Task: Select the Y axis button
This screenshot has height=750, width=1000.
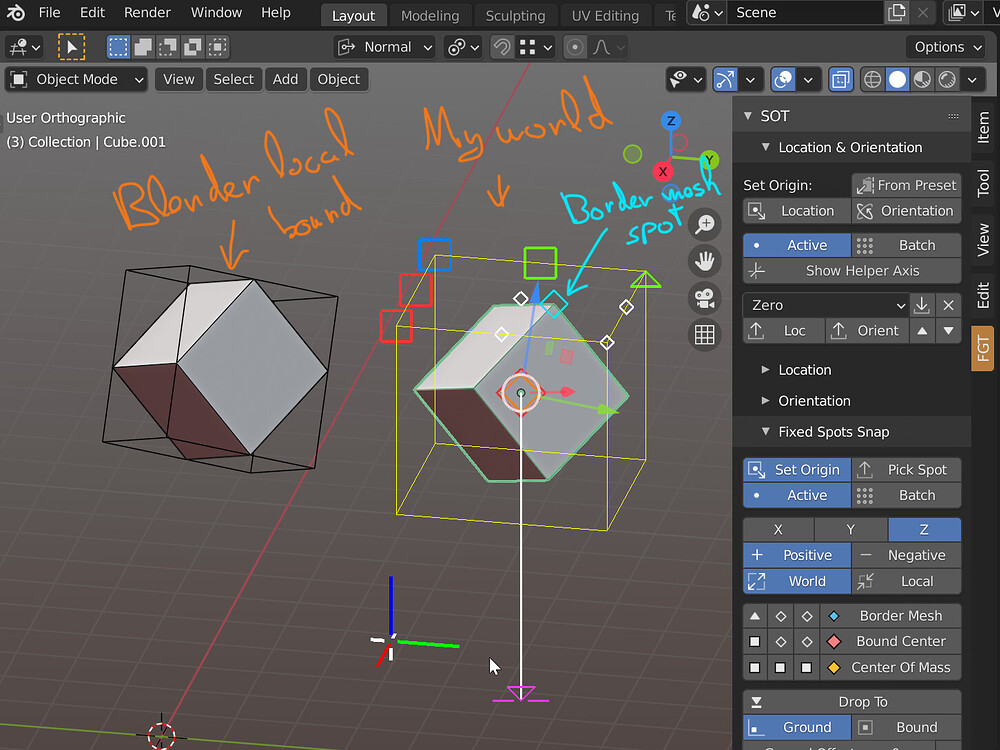Action: (x=850, y=529)
